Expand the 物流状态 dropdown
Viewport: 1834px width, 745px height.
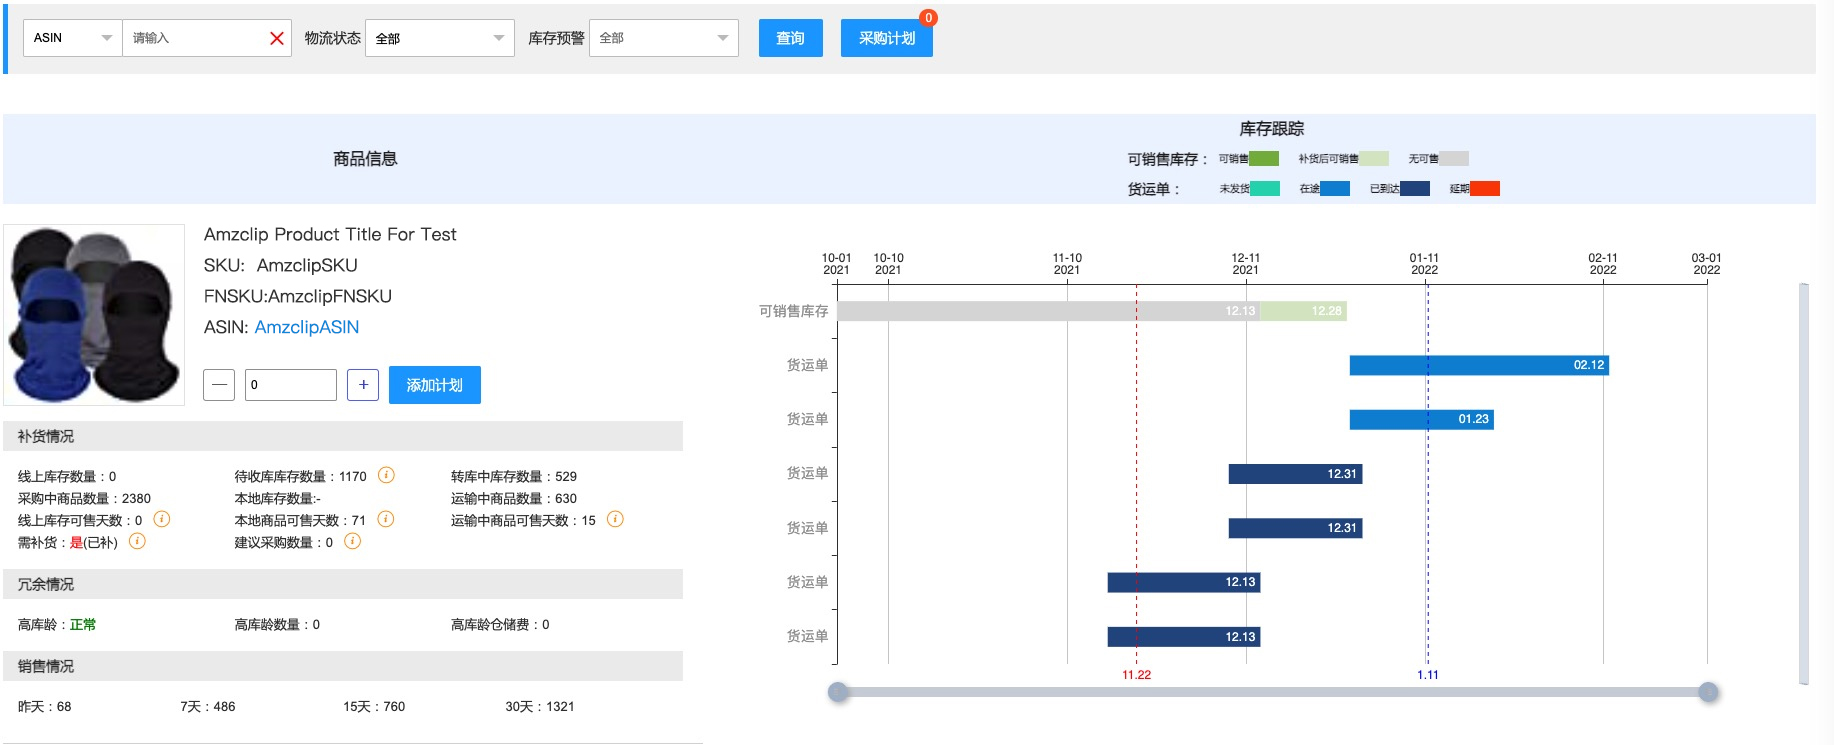tap(439, 38)
